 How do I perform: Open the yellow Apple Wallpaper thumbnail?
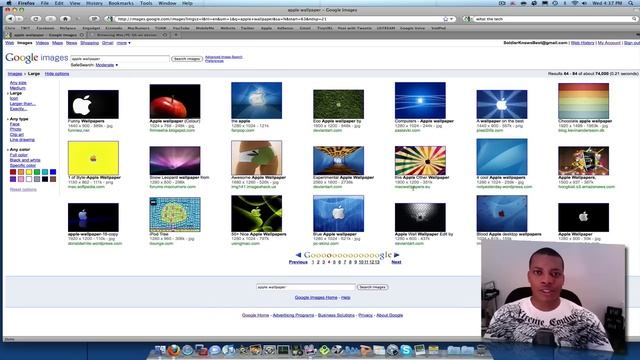(93, 158)
